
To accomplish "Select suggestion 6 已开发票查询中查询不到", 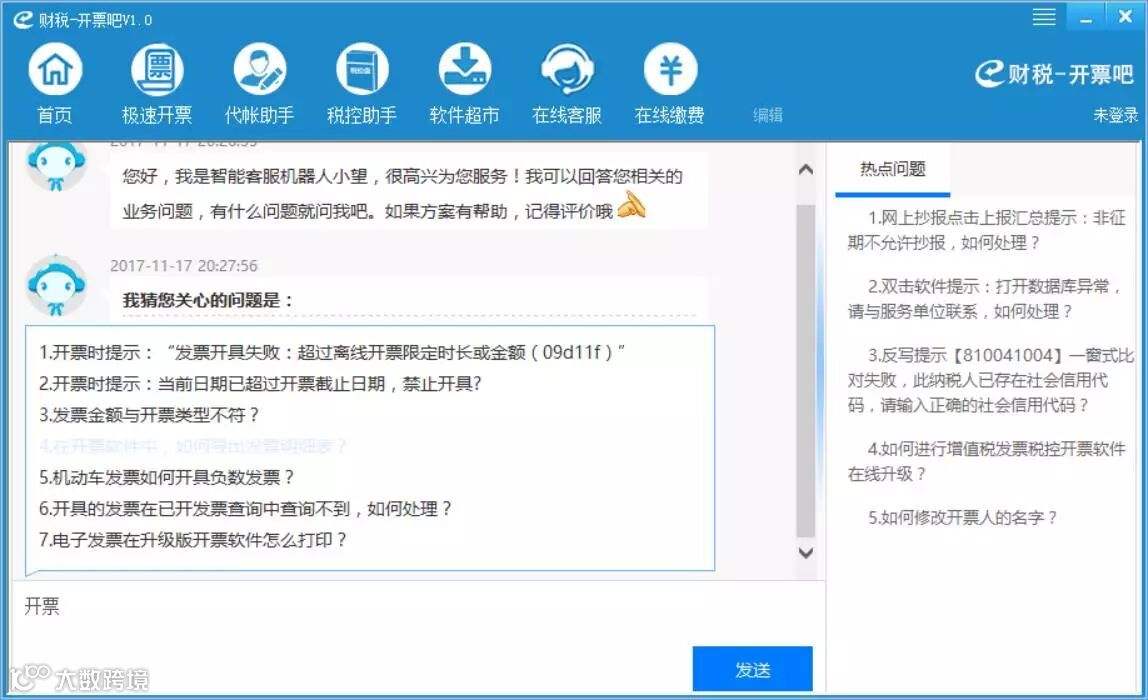I will click(x=245, y=509).
